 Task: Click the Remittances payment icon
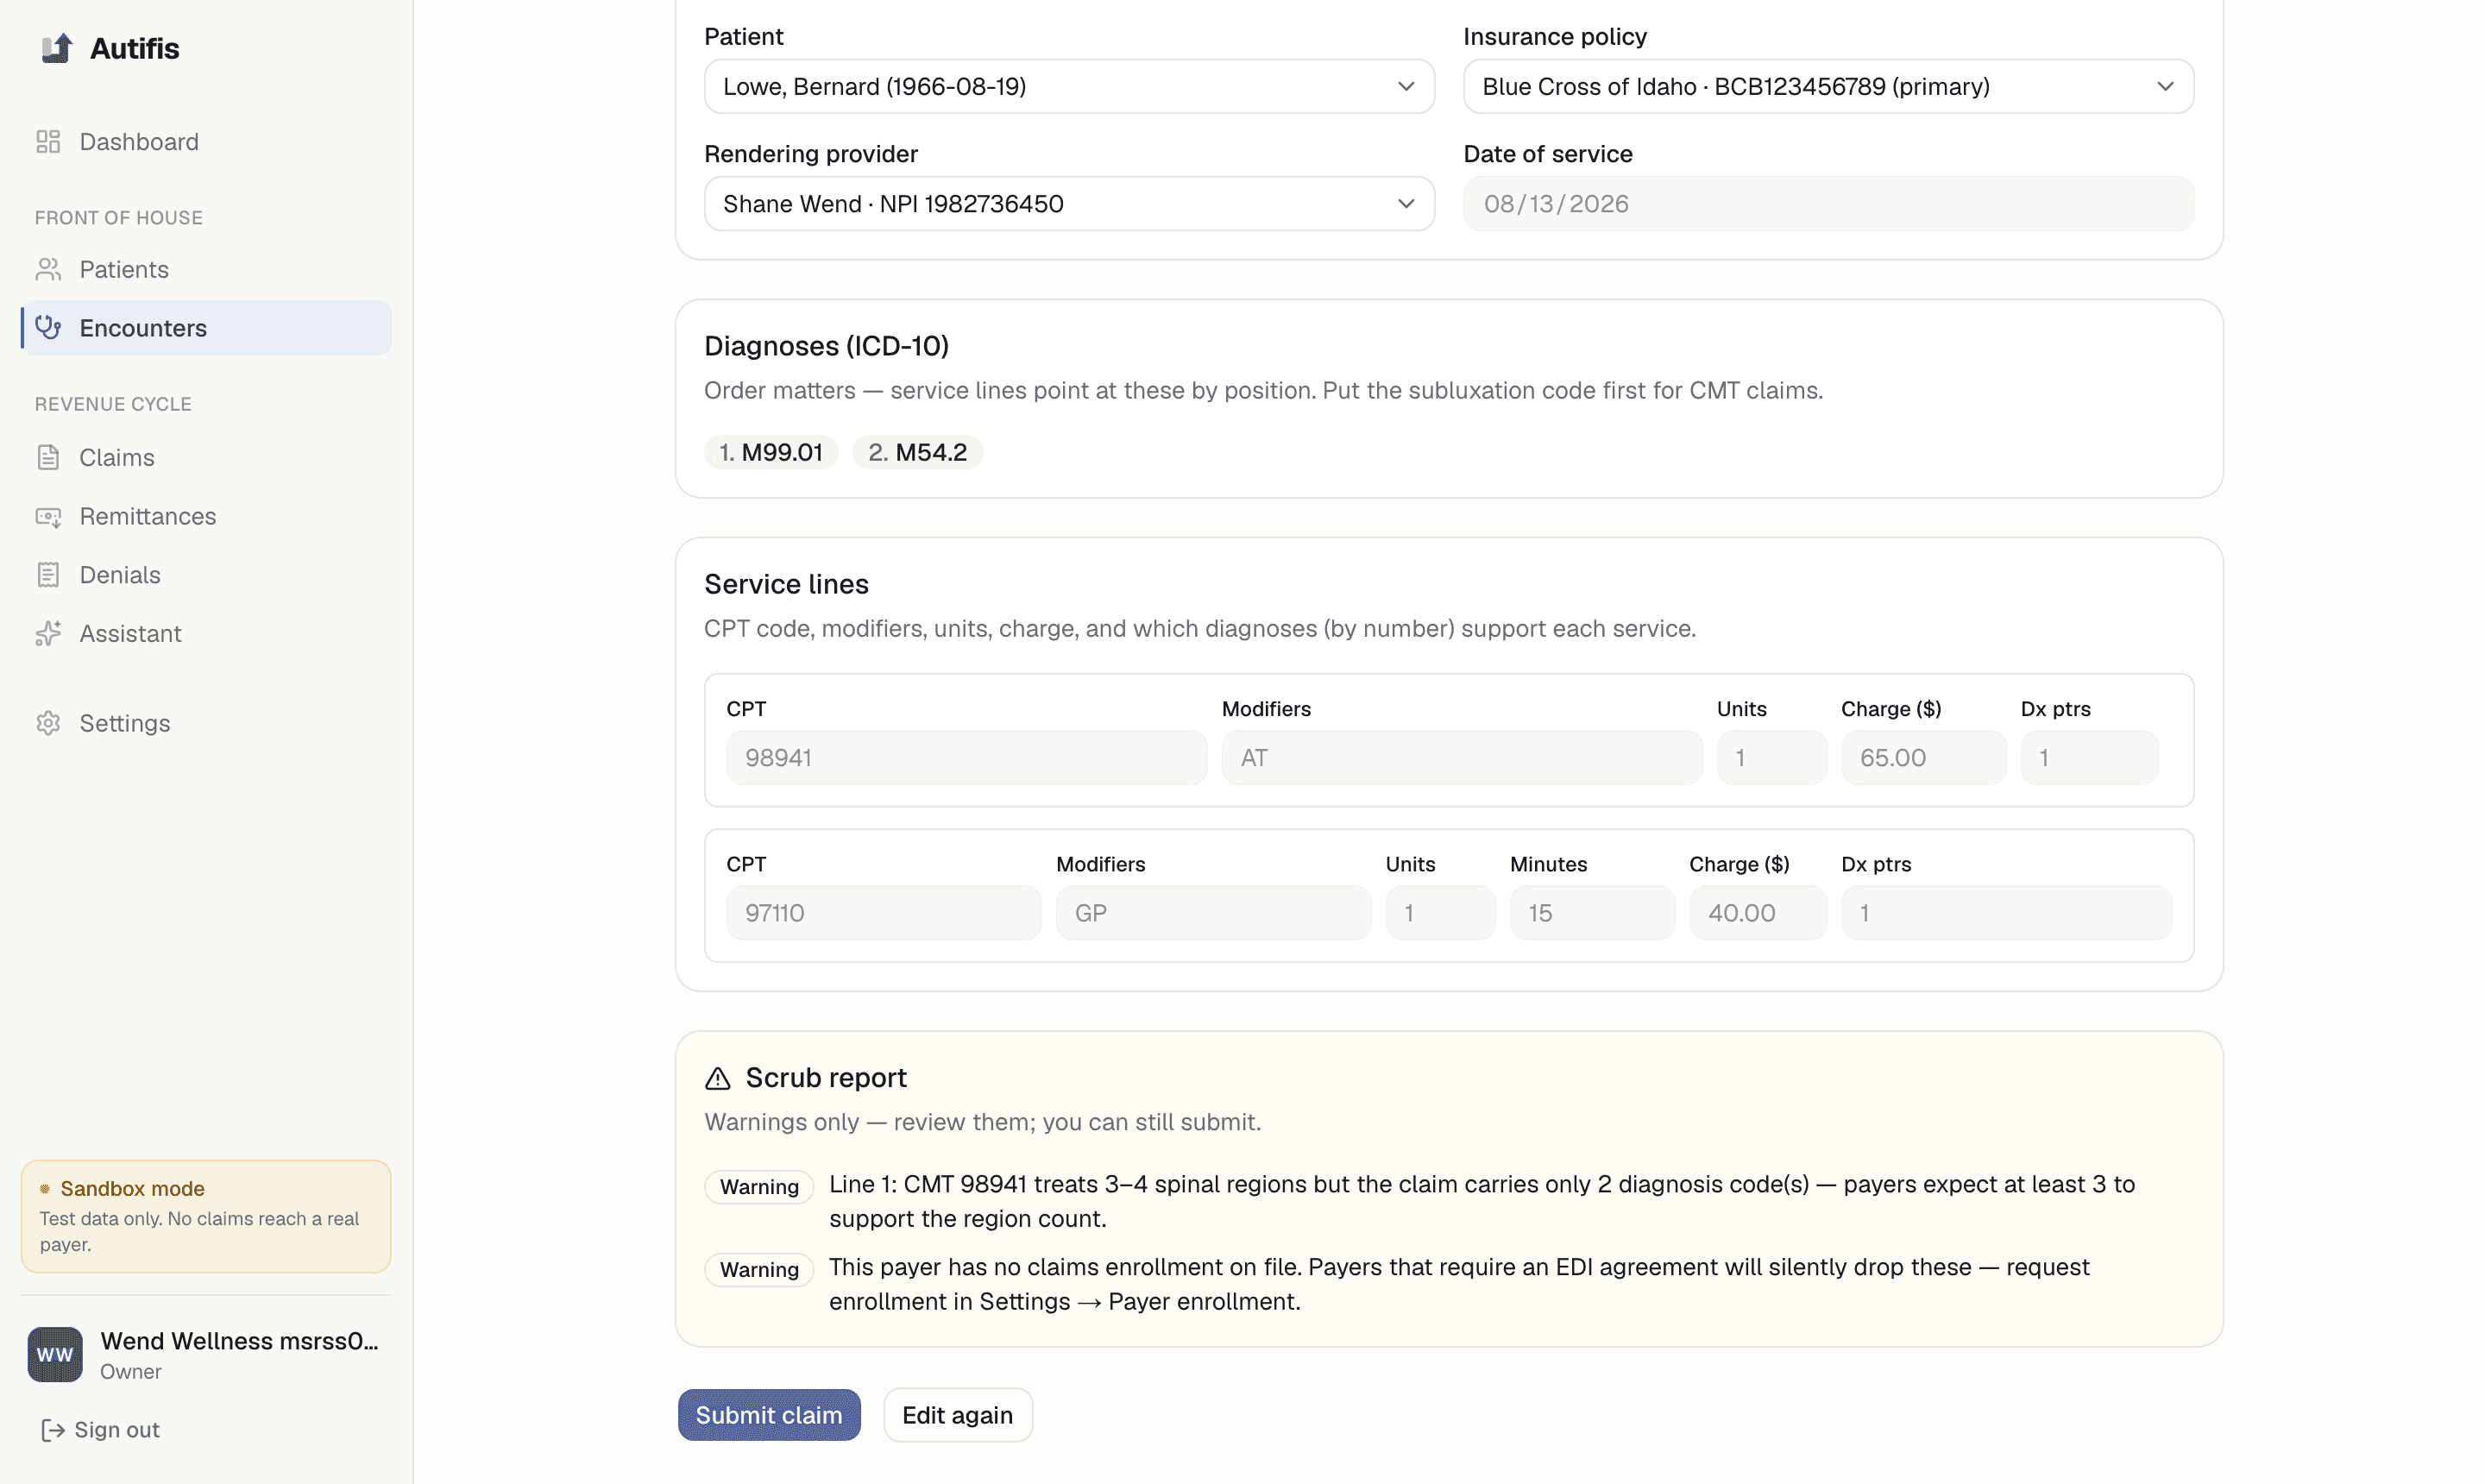coord(48,516)
